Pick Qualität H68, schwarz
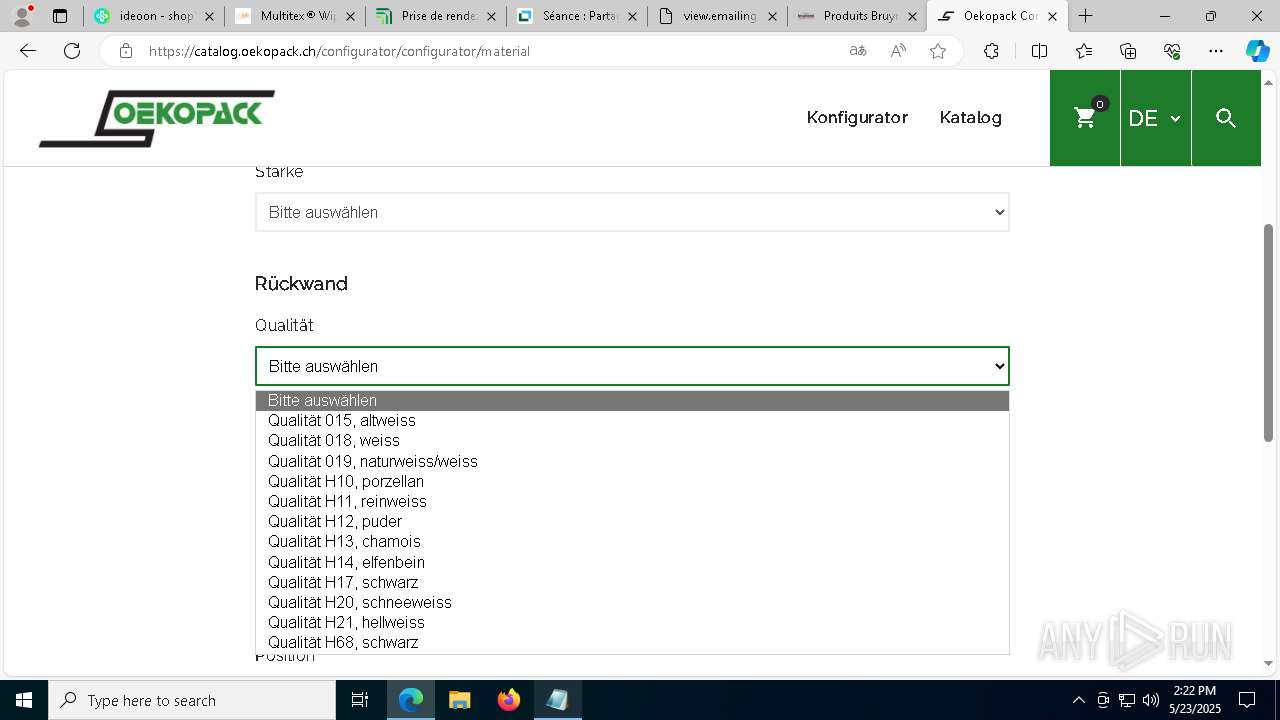This screenshot has height=720, width=1280. 632,643
